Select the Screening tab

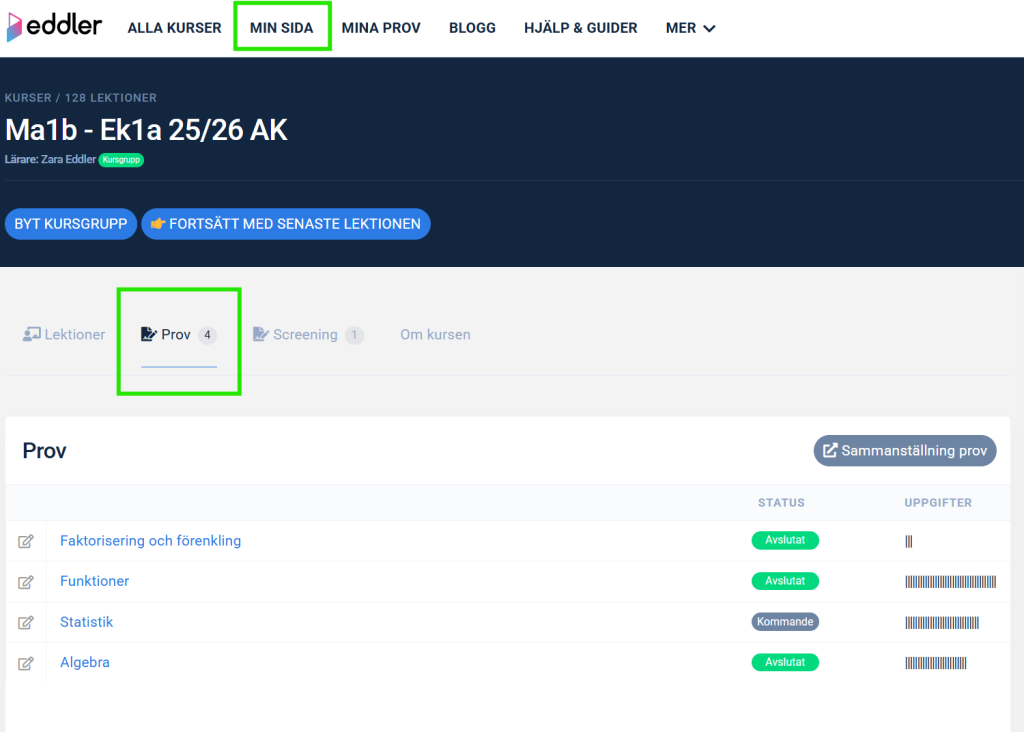[x=307, y=335]
